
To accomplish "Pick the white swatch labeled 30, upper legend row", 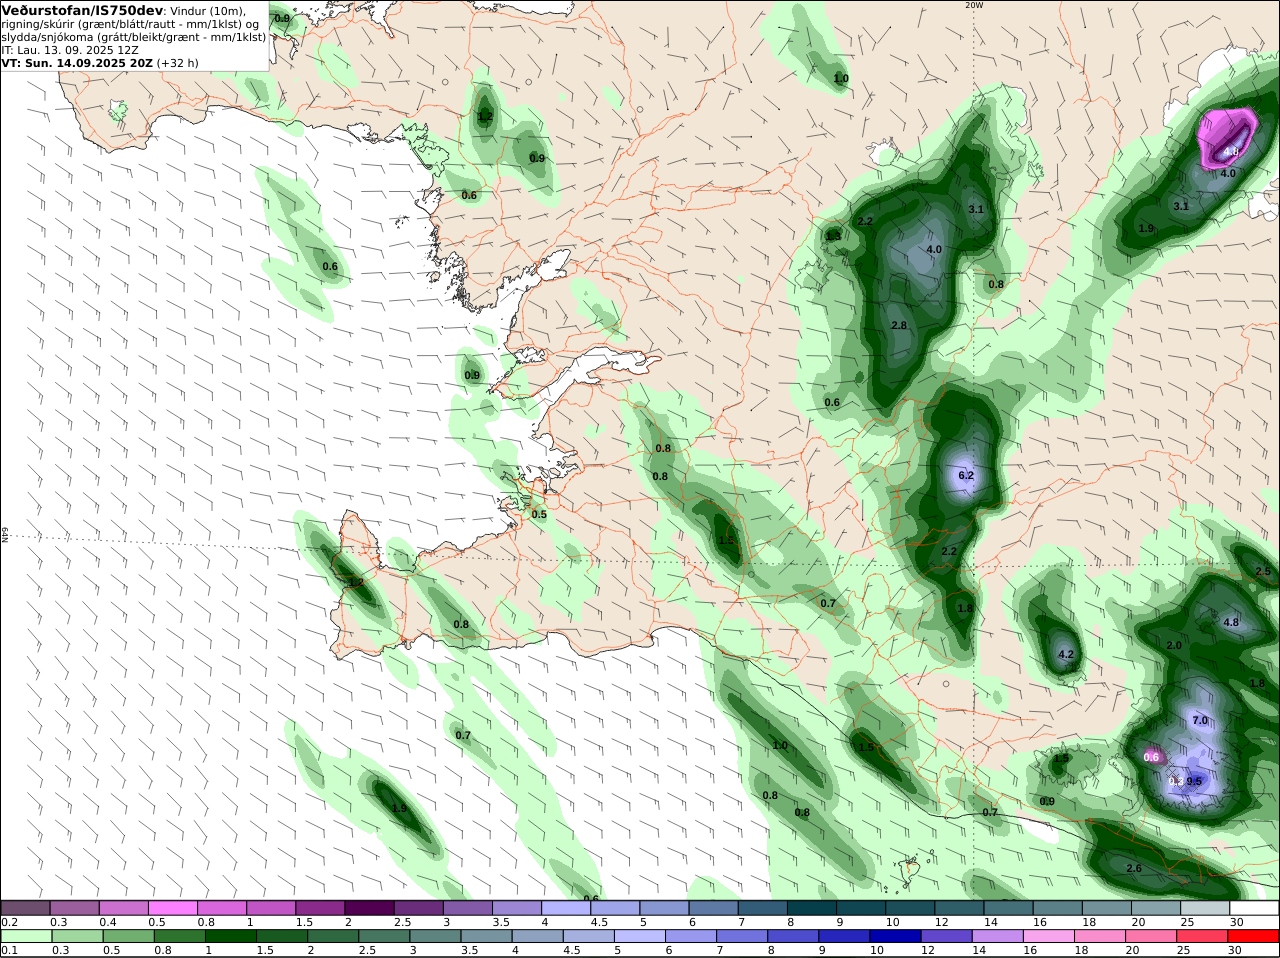I will [1254, 908].
